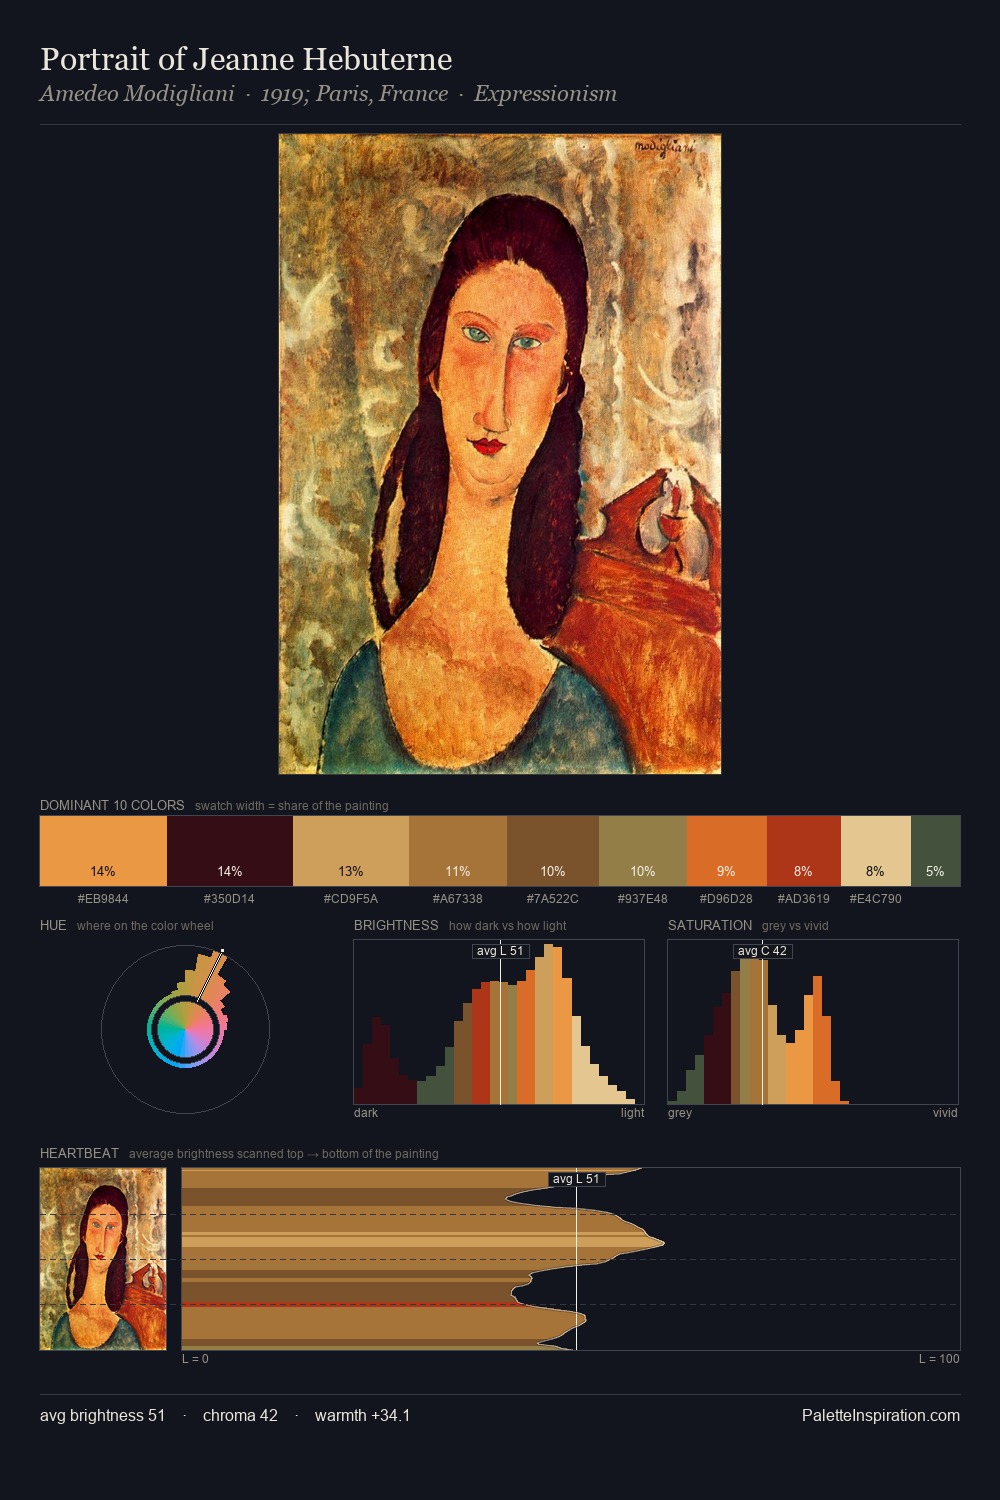Click the #7A522C hex code label
Viewport: 1000px width, 1500px height.
553,899
